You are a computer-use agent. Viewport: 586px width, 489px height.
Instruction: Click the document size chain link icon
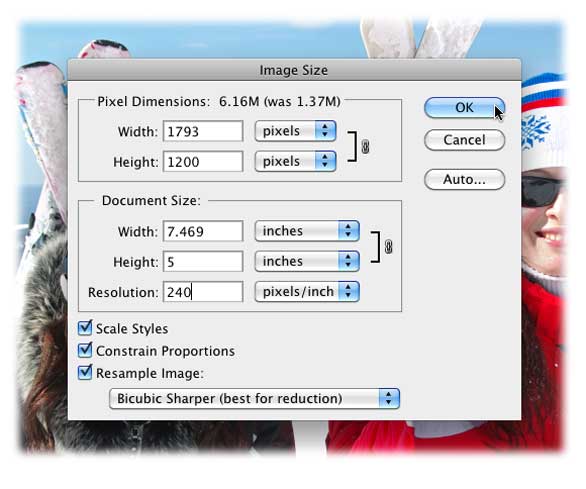point(388,247)
